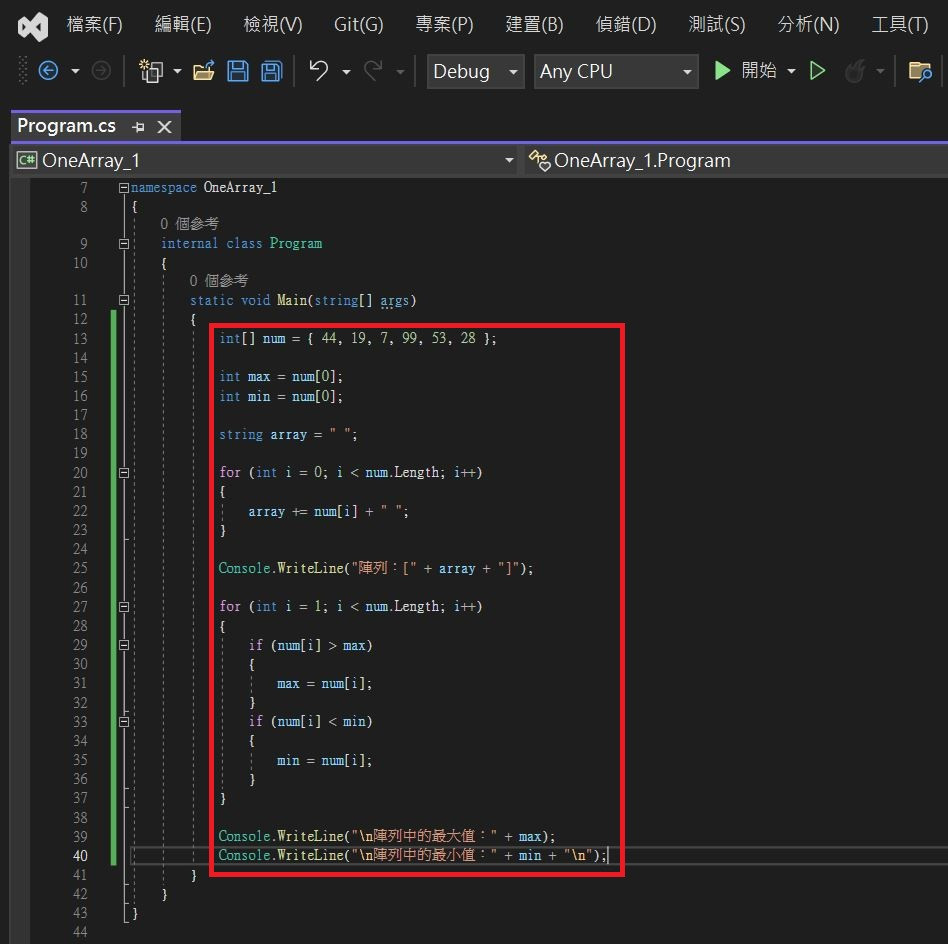
Task: Open the Git(G) menu
Action: 359,25
